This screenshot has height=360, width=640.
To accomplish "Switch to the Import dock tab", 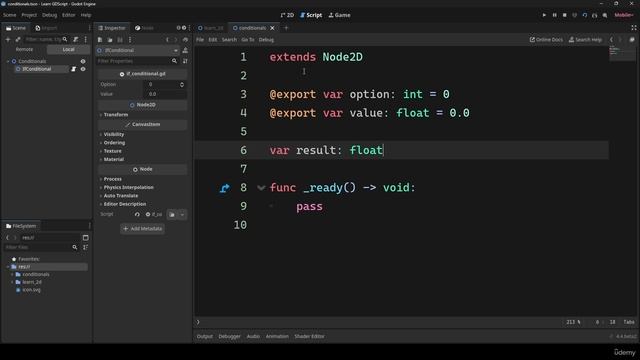I will (x=46, y=28).
